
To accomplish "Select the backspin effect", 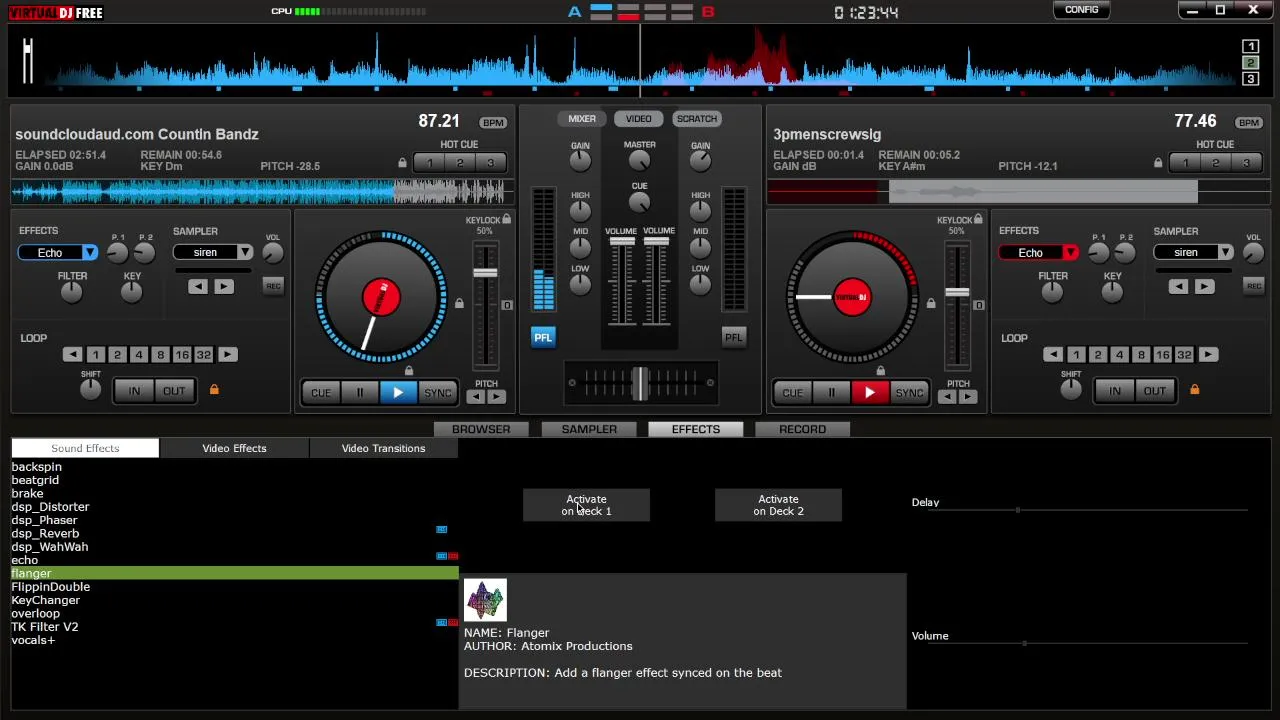I will click(235, 467).
